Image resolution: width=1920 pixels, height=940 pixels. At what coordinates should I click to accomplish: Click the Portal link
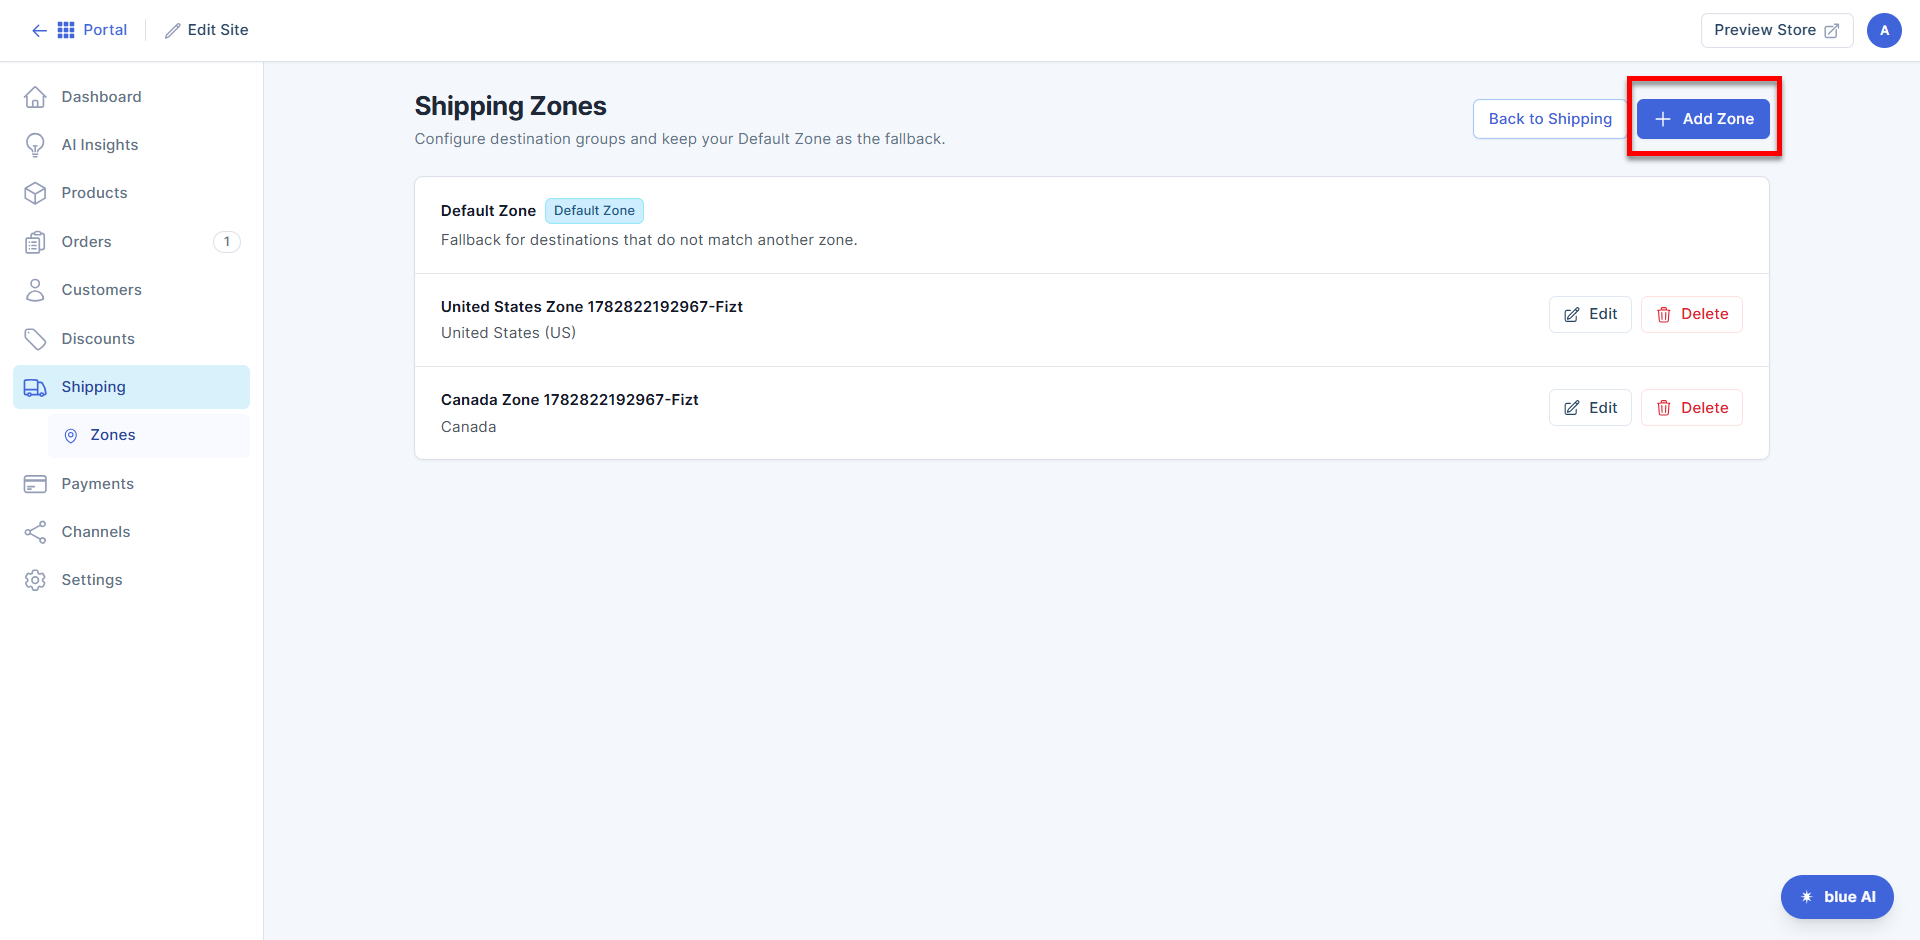(x=105, y=30)
